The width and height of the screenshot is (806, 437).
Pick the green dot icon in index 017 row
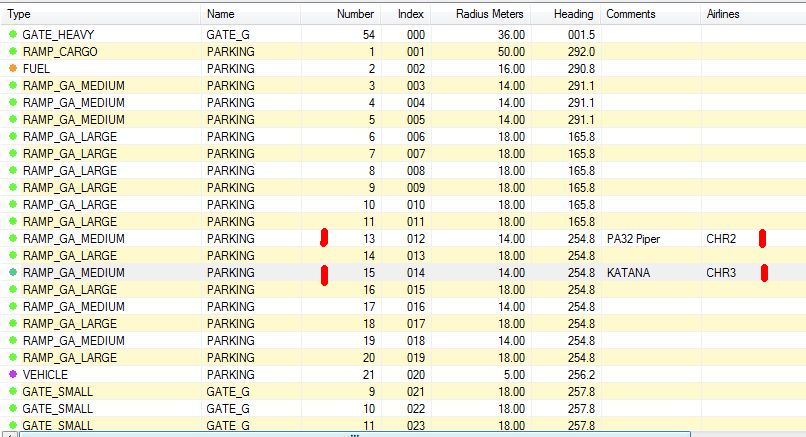[13, 323]
